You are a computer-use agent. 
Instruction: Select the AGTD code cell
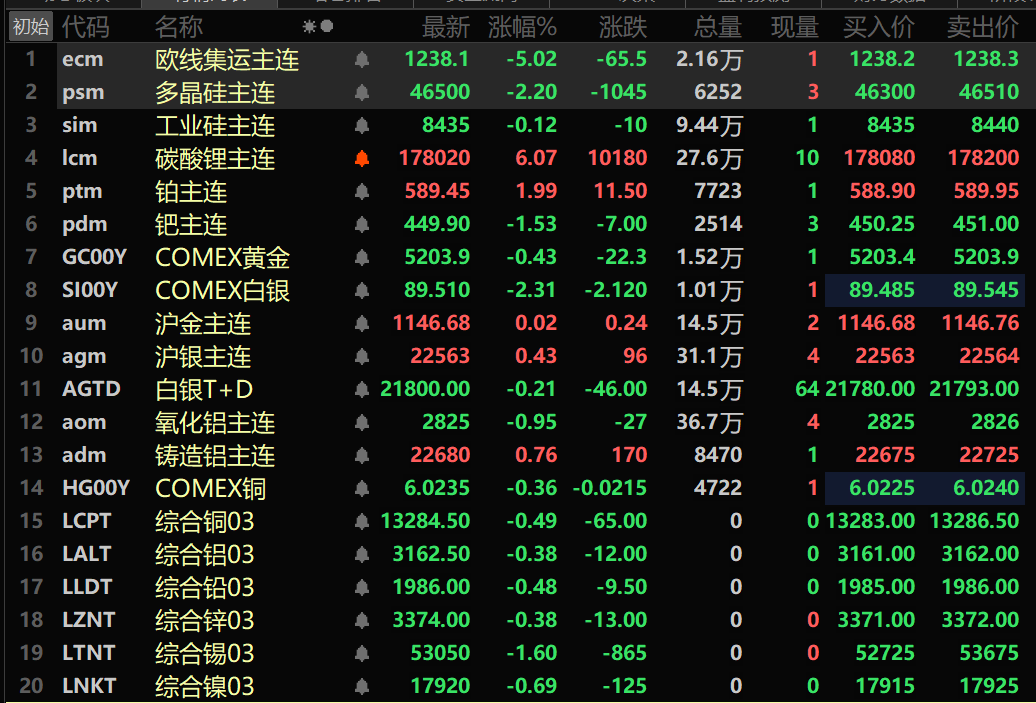coord(91,389)
